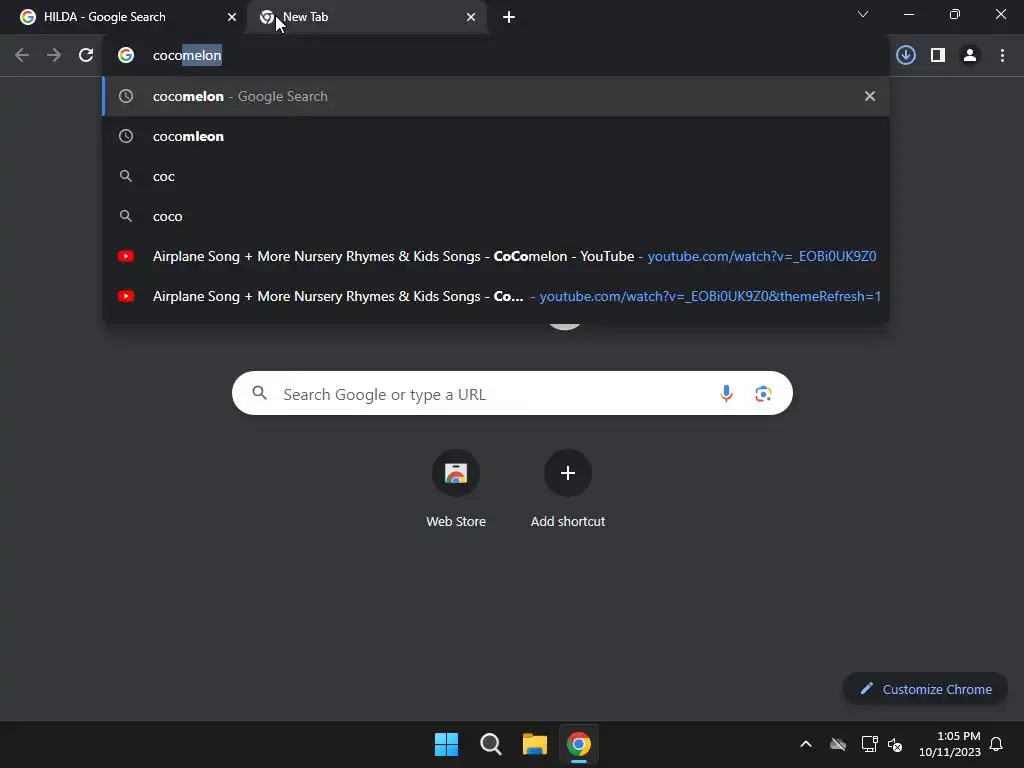This screenshot has width=1024, height=768.
Task: Open Google Lens image search icon
Action: pyautogui.click(x=763, y=393)
